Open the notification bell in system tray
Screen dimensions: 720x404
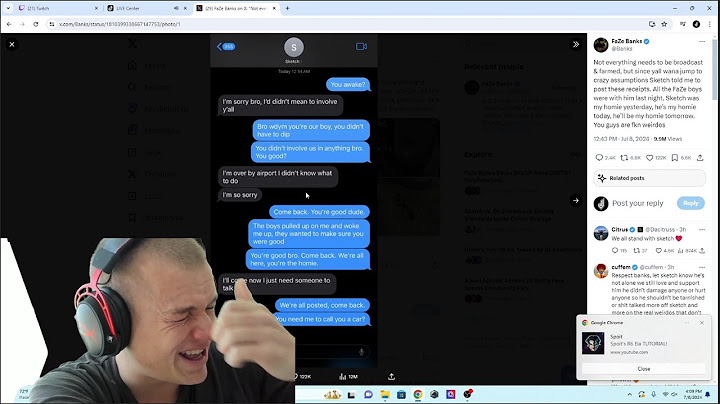tap(708, 394)
